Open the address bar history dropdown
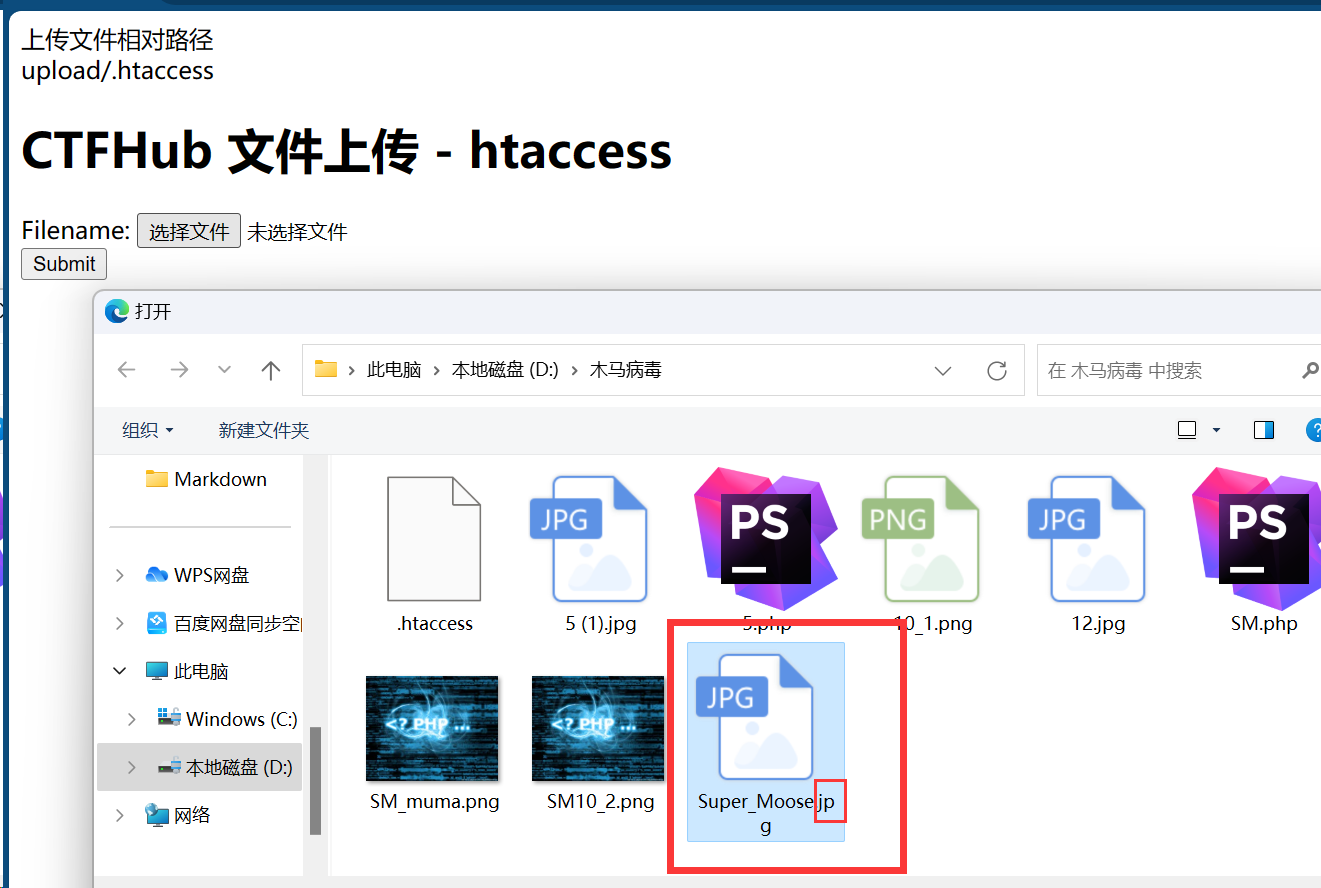The height and width of the screenshot is (888, 1321). [x=942, y=371]
